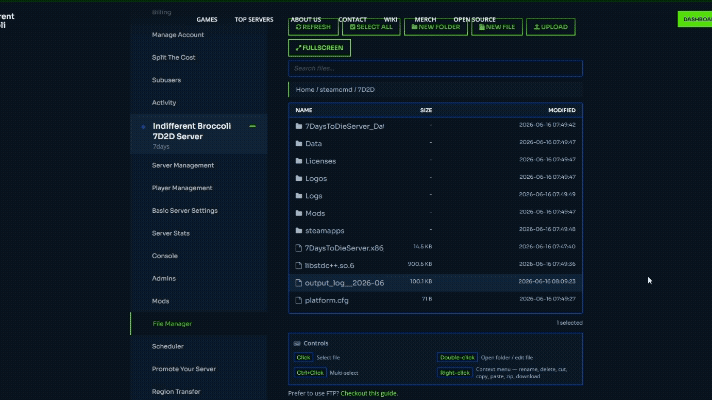Click file icon of 7DaysToDieServer.x86
The image size is (712, 400).
tap(298, 248)
